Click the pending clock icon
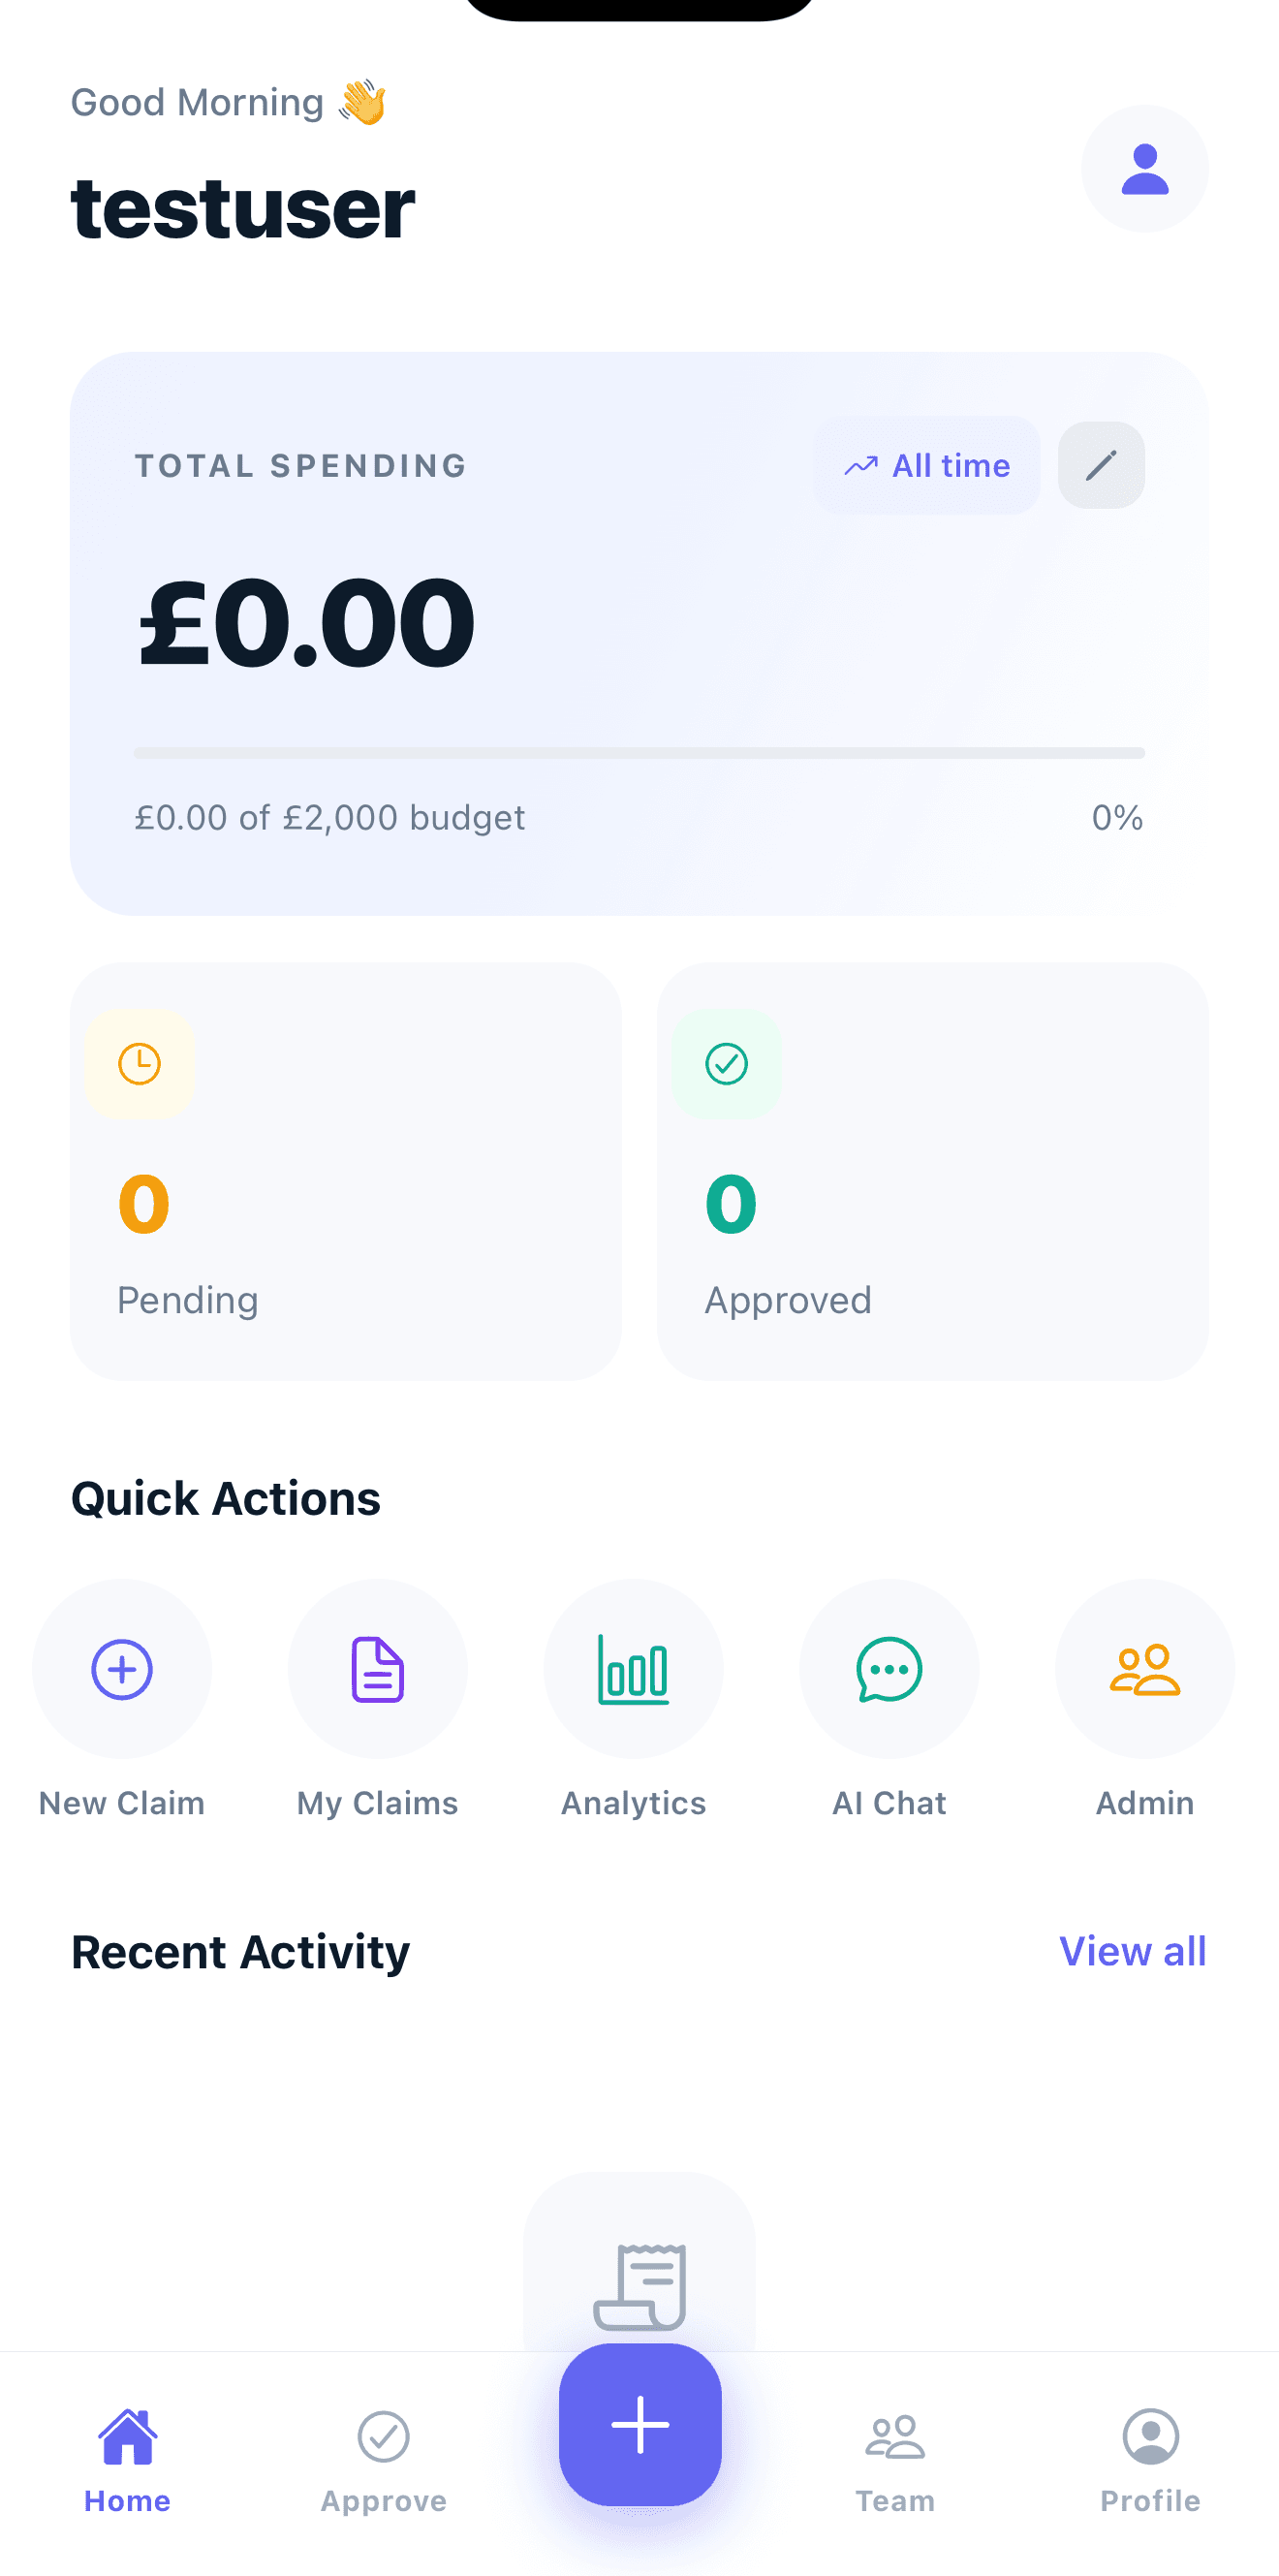The width and height of the screenshot is (1279, 2576). point(140,1064)
